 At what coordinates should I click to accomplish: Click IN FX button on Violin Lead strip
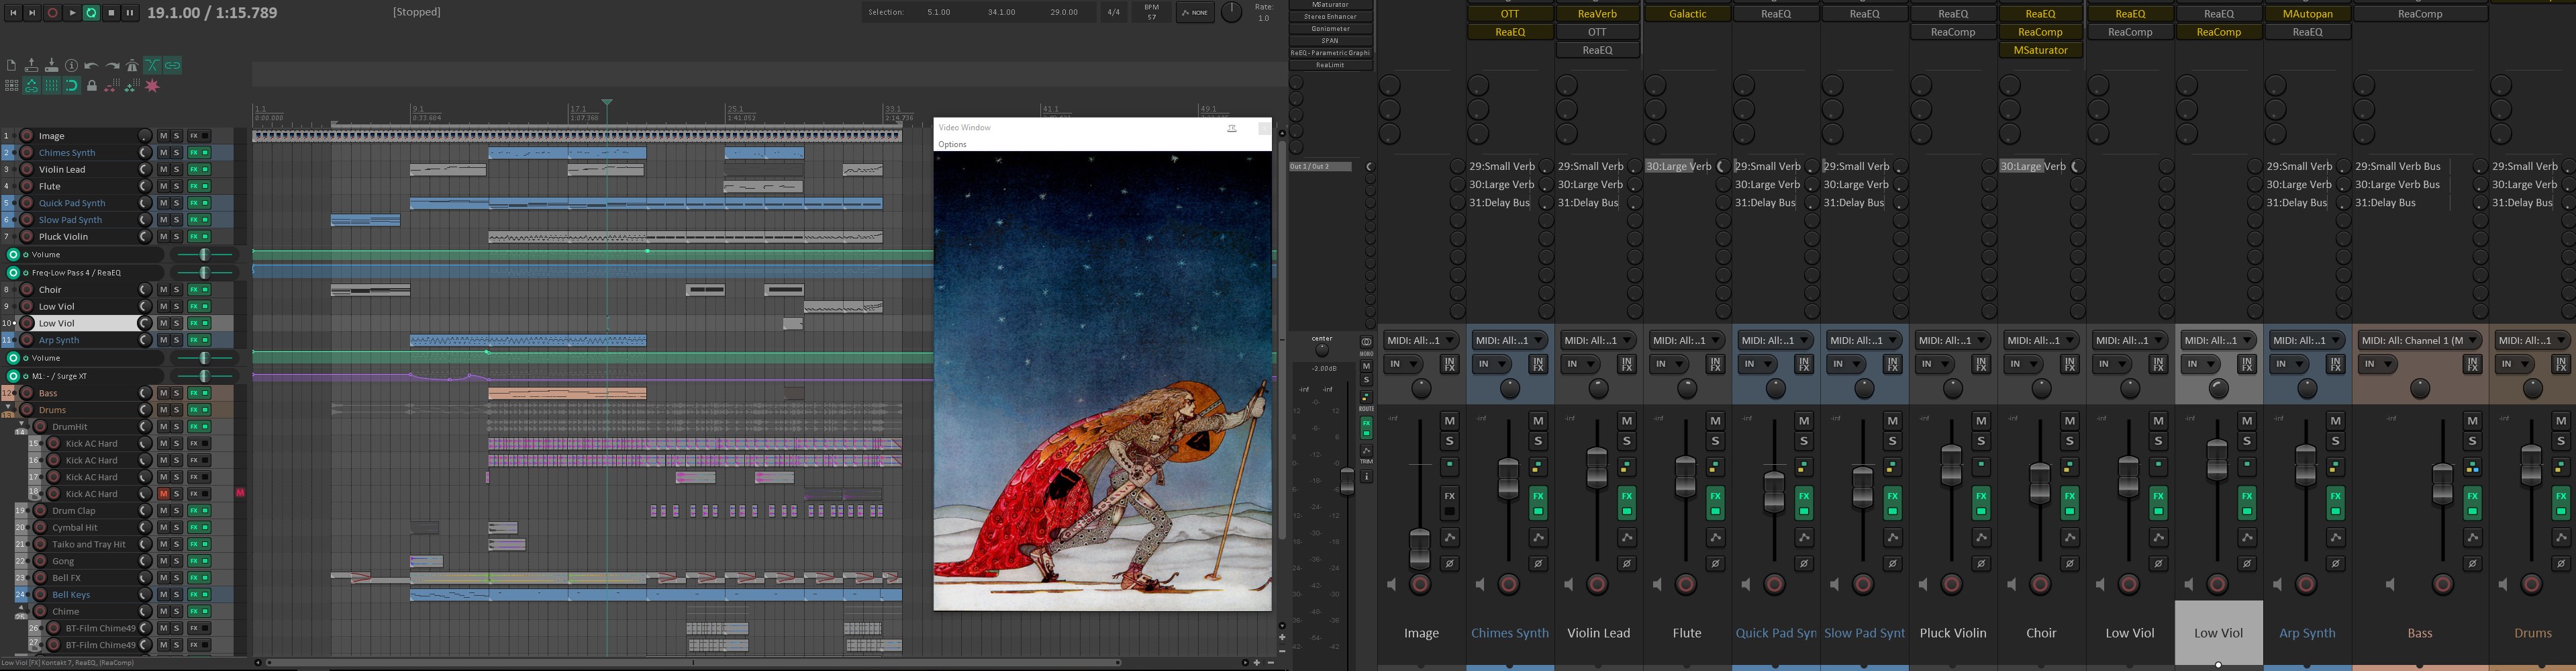click(x=1627, y=365)
